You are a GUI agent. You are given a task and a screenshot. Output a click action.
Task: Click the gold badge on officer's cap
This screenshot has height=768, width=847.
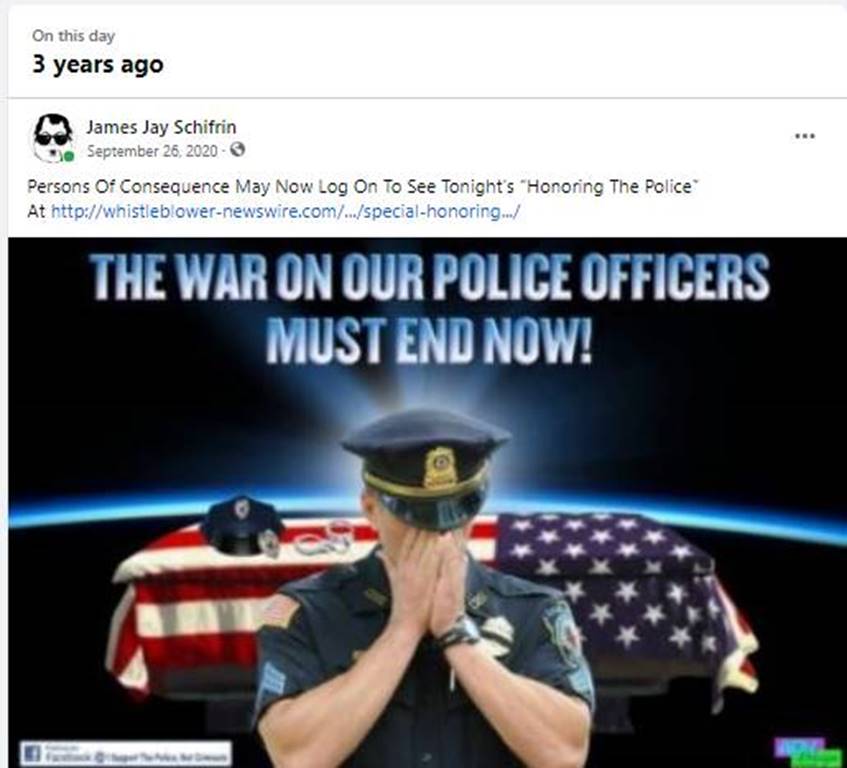tap(440, 467)
